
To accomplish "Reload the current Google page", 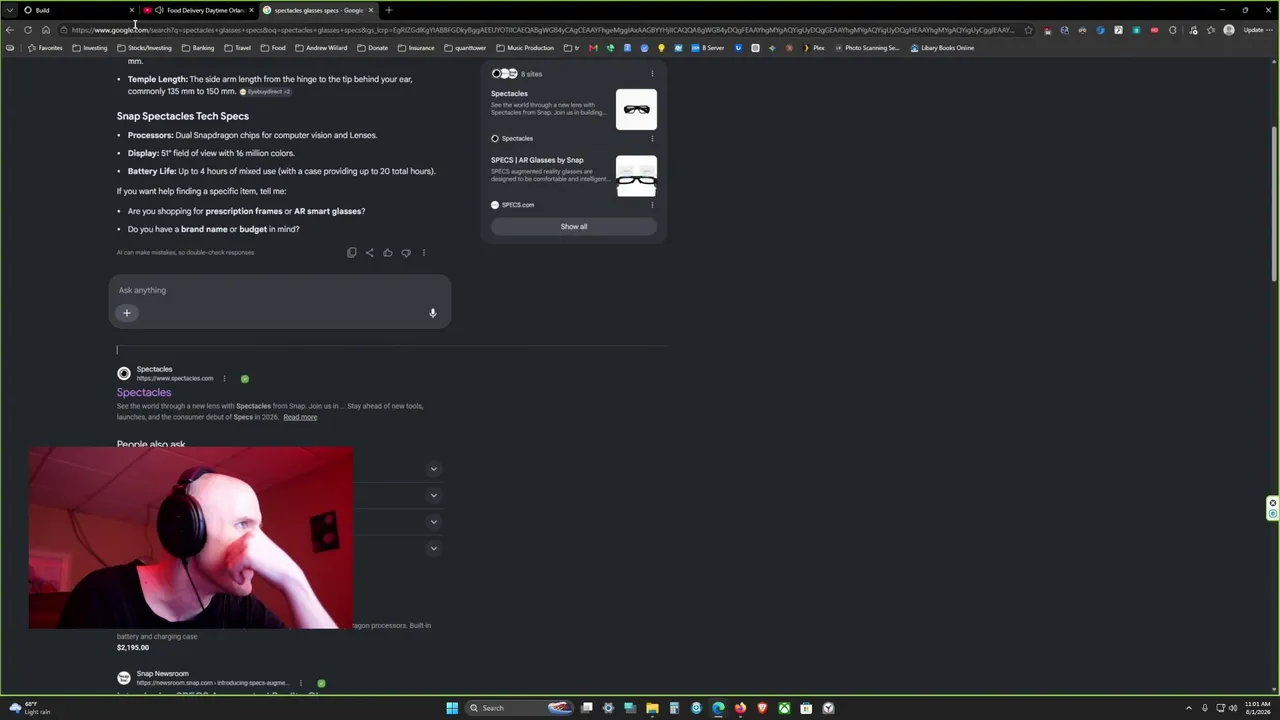I will [x=27, y=30].
